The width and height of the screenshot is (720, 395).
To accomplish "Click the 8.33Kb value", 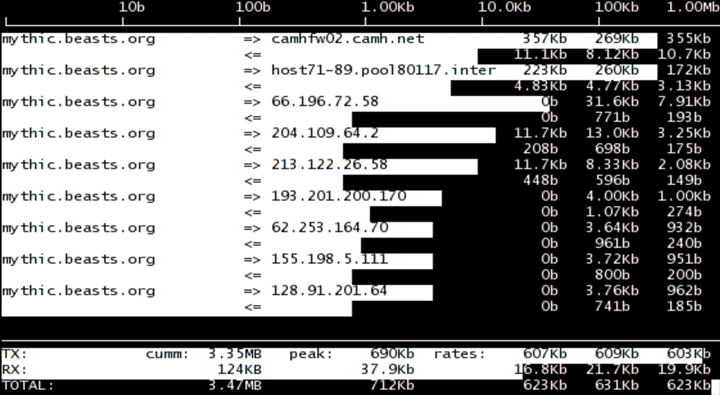I will pyautogui.click(x=612, y=164).
